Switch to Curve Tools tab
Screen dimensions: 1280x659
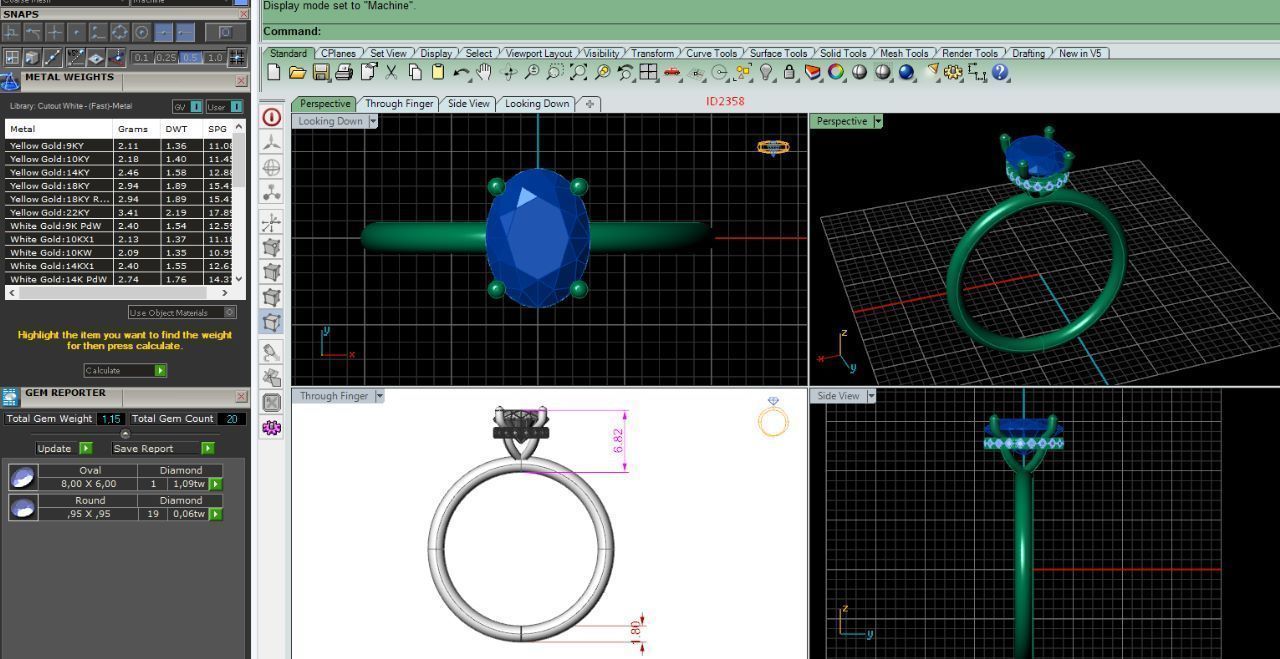tap(711, 53)
